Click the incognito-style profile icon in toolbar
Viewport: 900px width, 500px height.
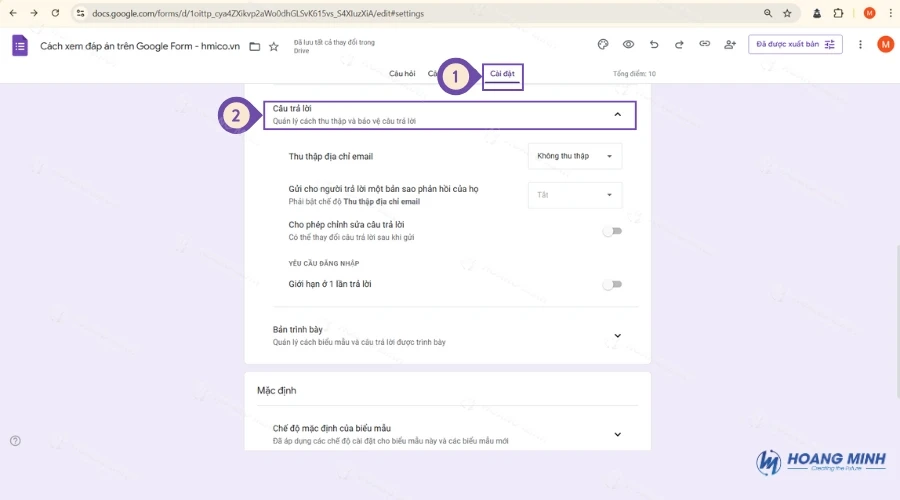(x=817, y=13)
